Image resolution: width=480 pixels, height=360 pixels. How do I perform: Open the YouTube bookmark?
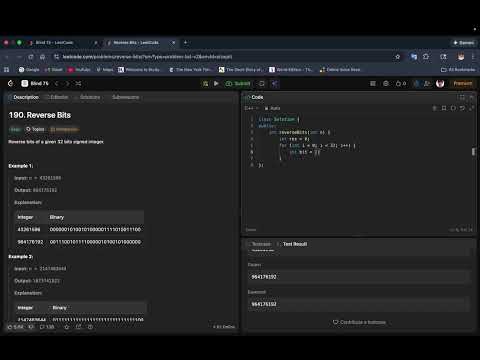tap(79, 70)
